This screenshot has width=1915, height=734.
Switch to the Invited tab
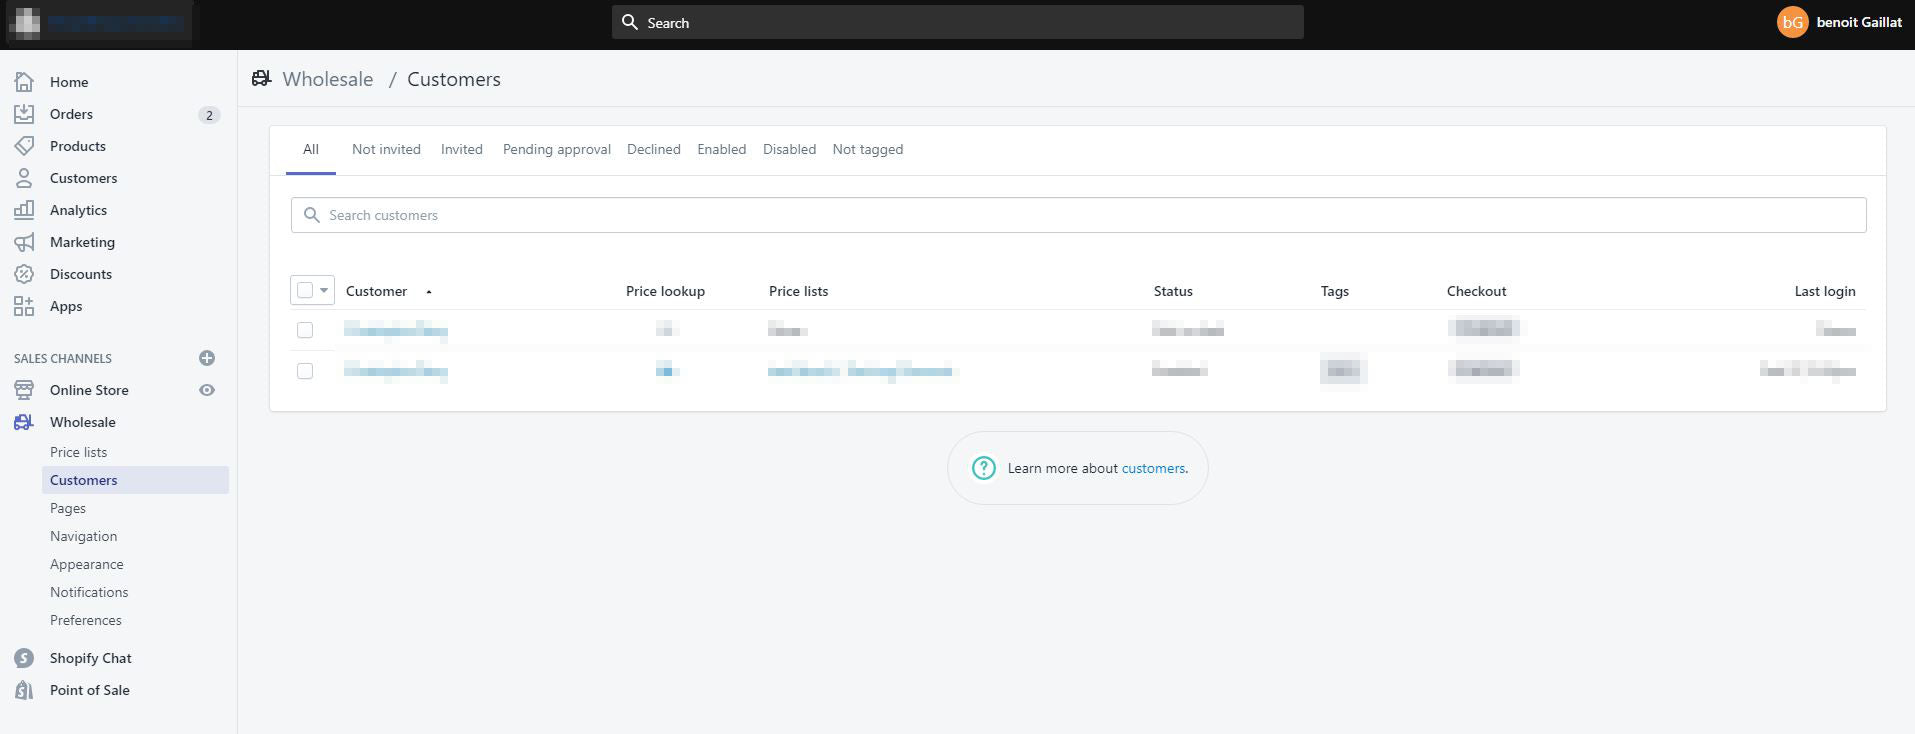point(462,149)
